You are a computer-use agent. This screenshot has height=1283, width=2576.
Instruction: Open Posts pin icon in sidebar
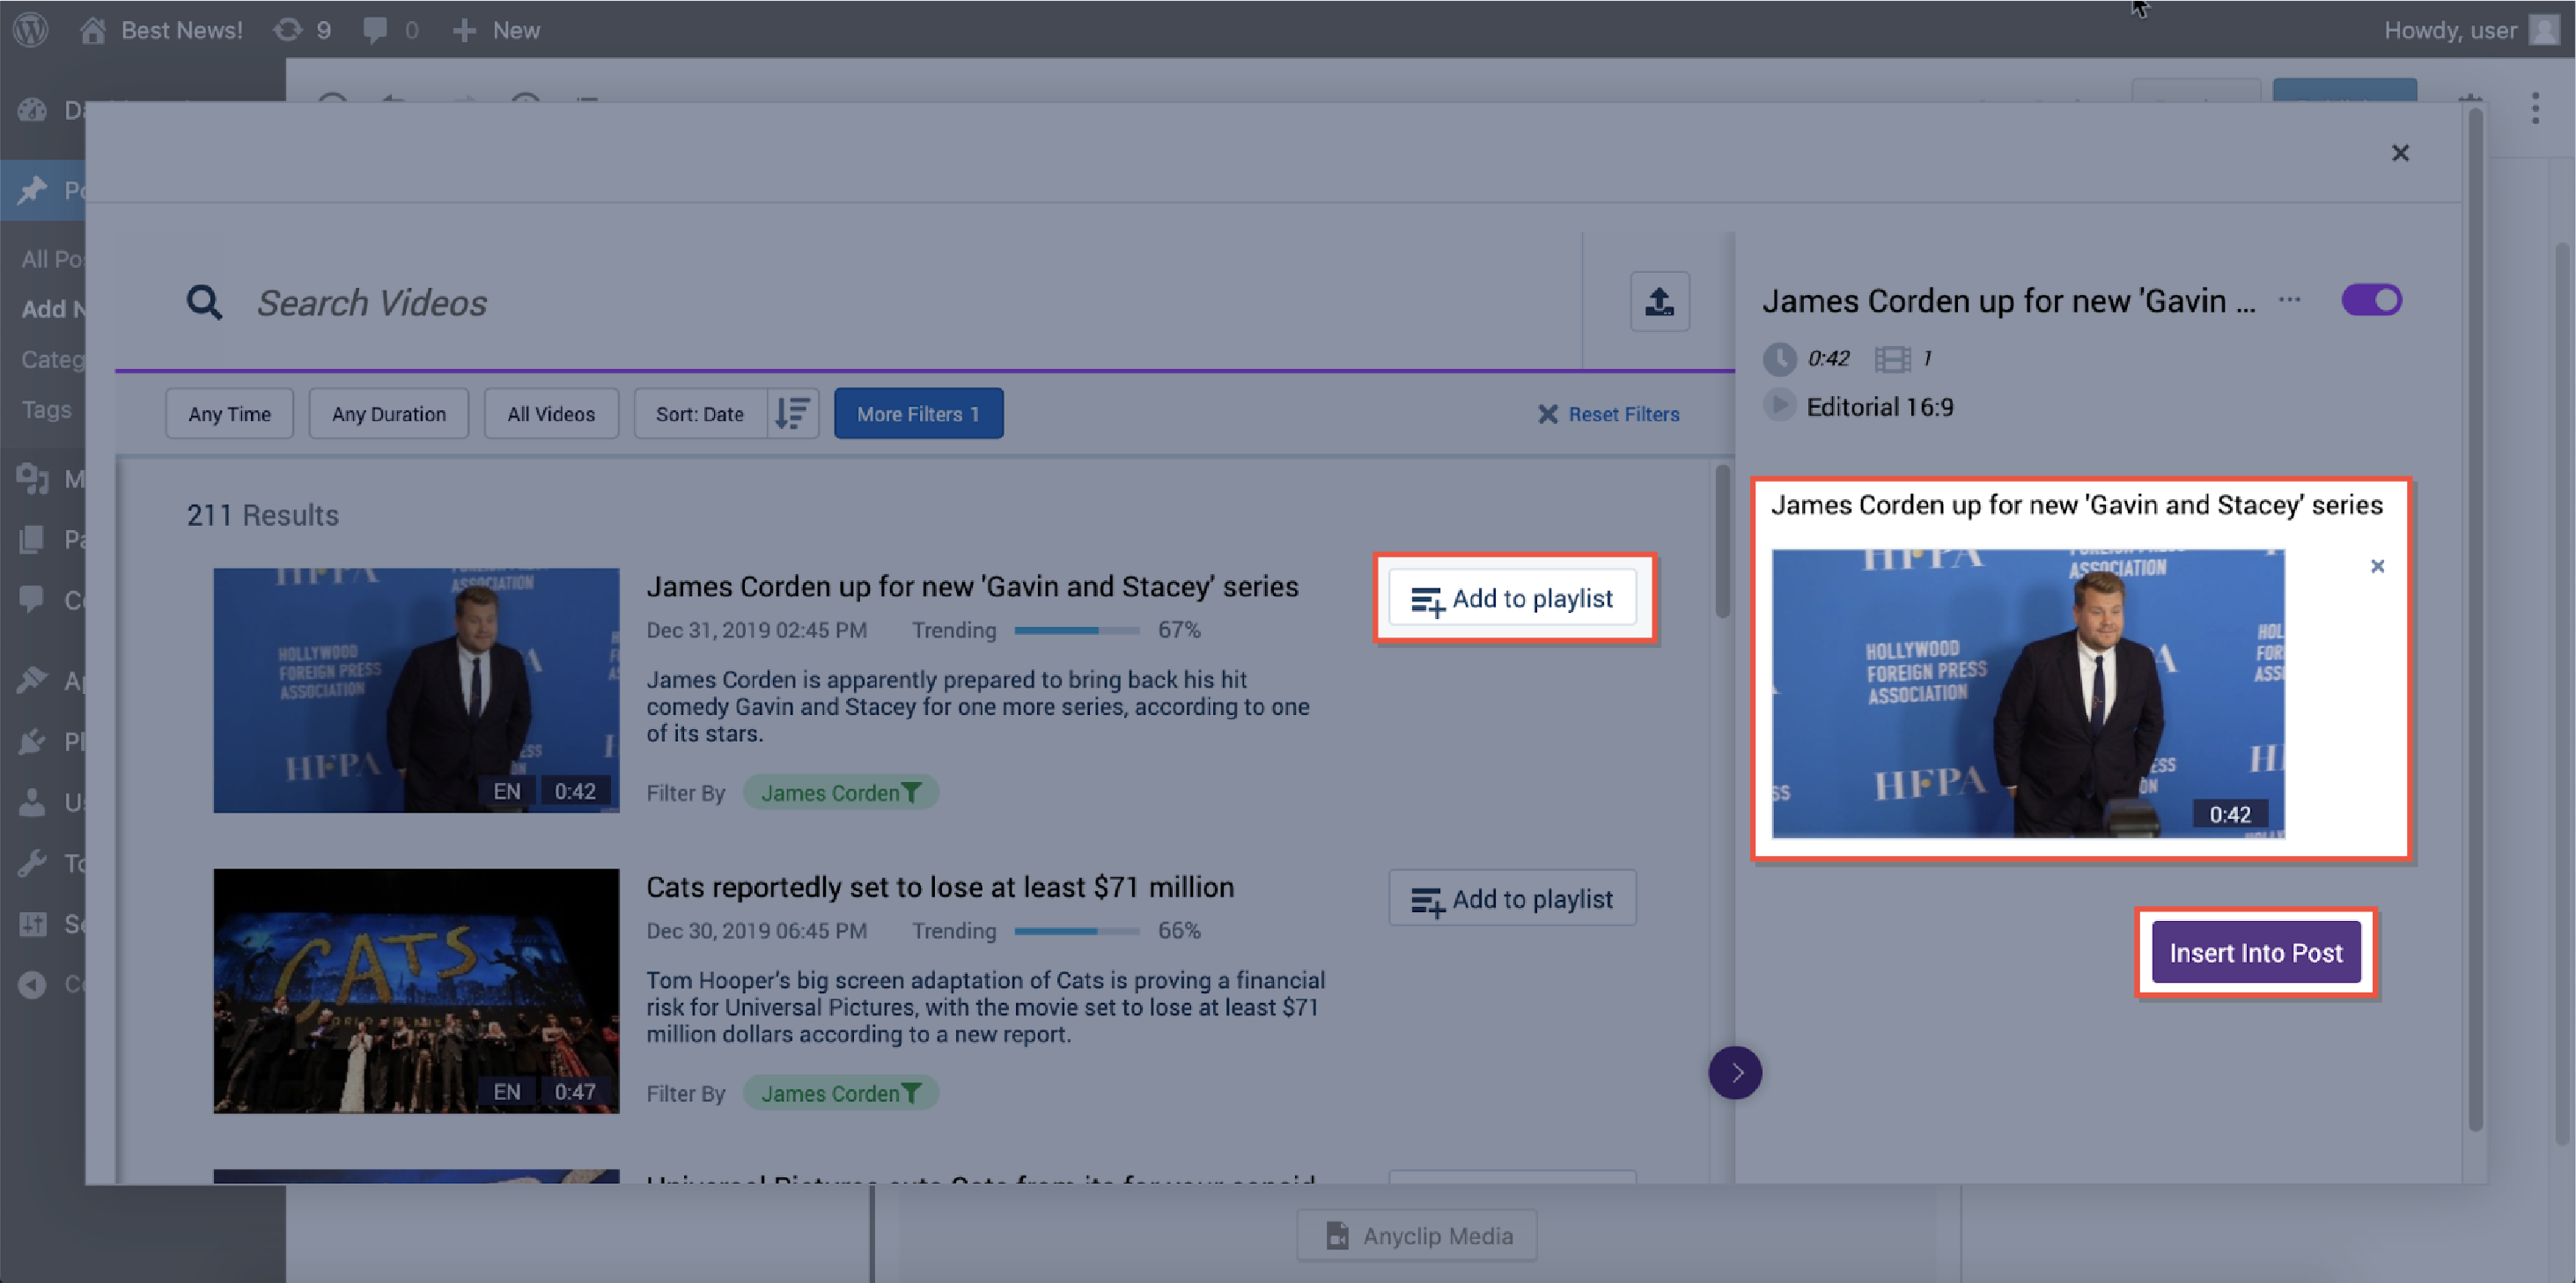[x=32, y=189]
